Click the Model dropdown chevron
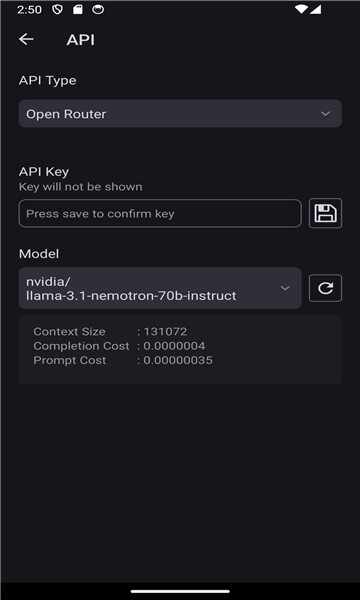 coord(285,288)
